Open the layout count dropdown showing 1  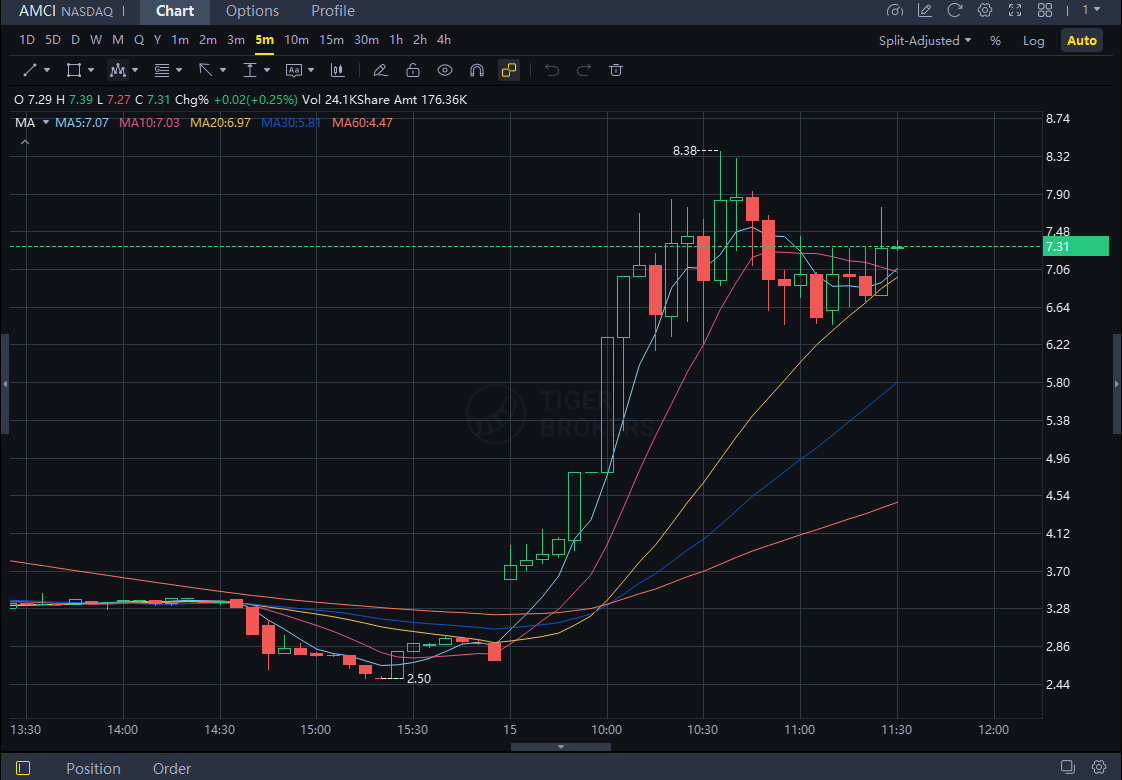(1091, 10)
